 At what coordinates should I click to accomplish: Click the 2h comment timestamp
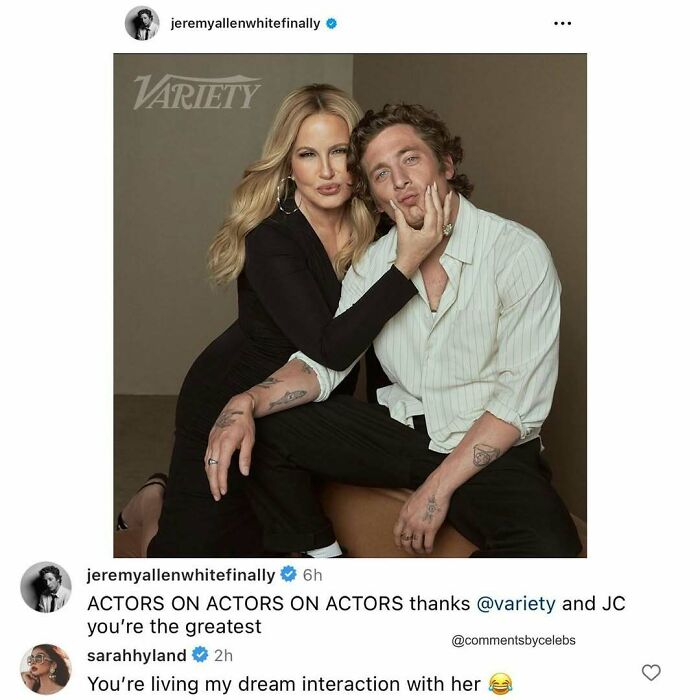(224, 656)
